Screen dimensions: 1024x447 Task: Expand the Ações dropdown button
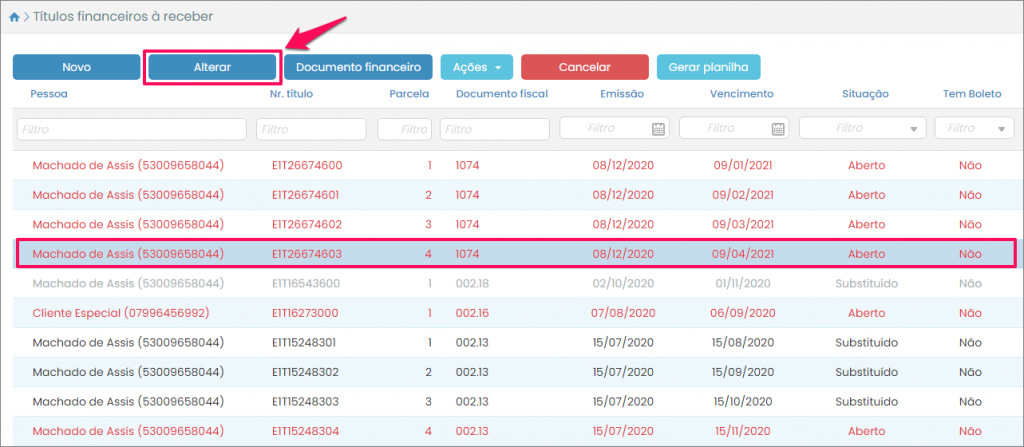476,67
